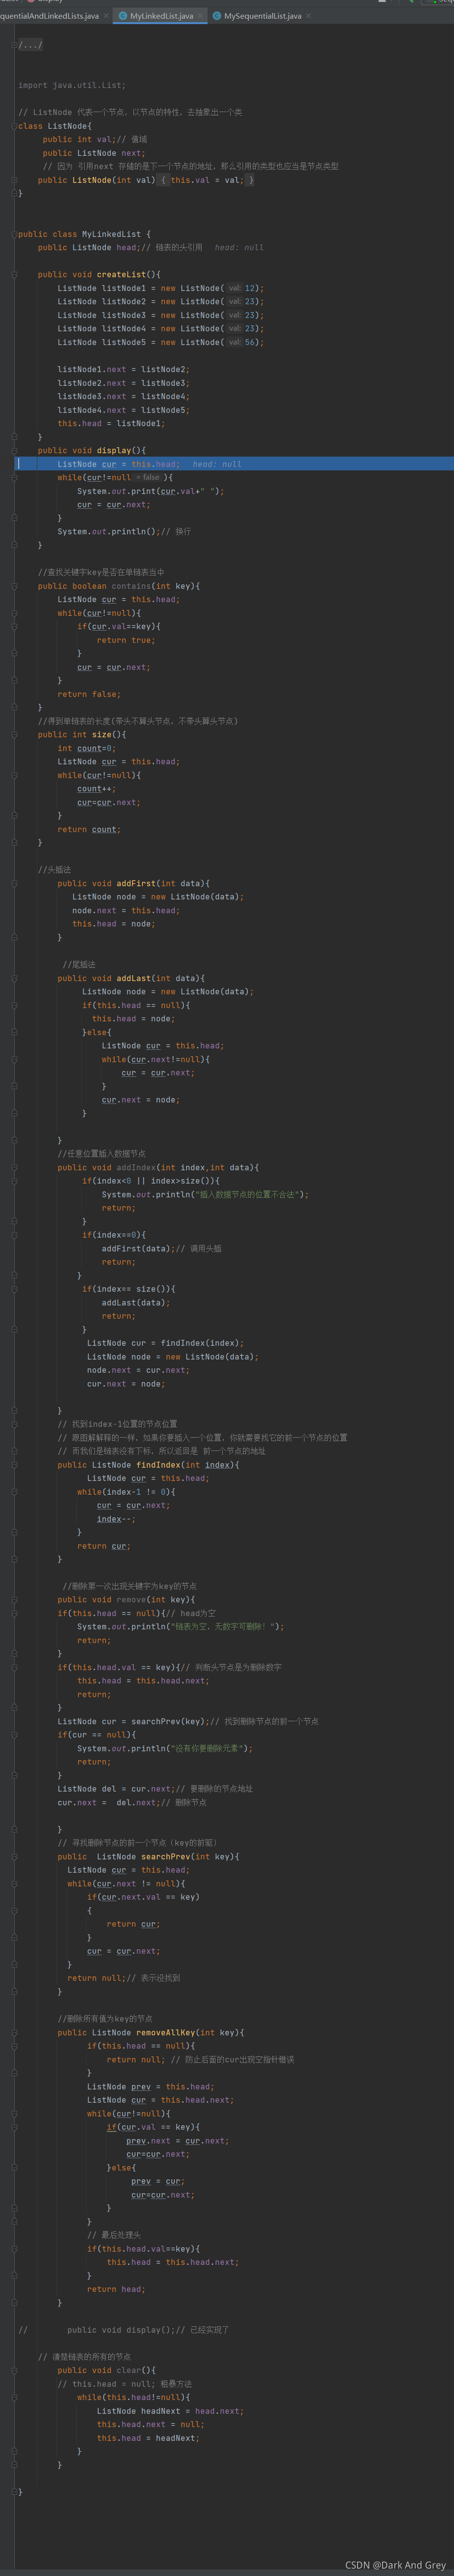Image resolution: width=454 pixels, height=2576 pixels.
Task: Click 'ListNode headNext = head.next;' line
Action: 170,2410
